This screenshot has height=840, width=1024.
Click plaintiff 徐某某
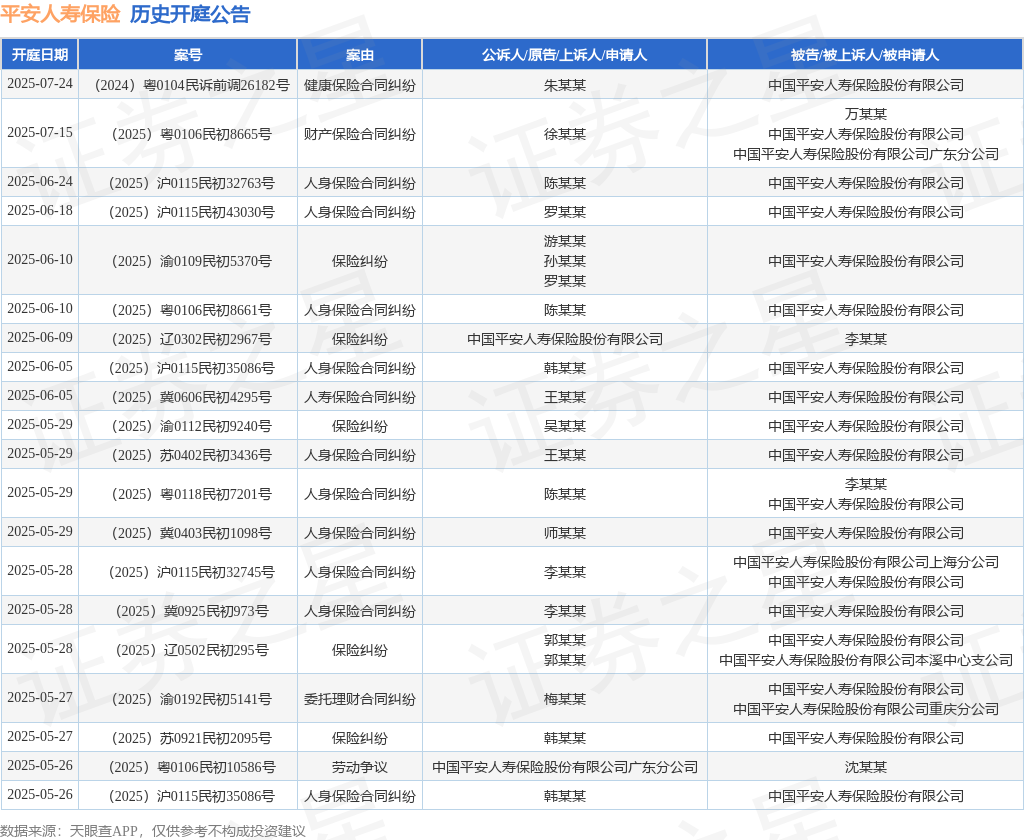565,134
